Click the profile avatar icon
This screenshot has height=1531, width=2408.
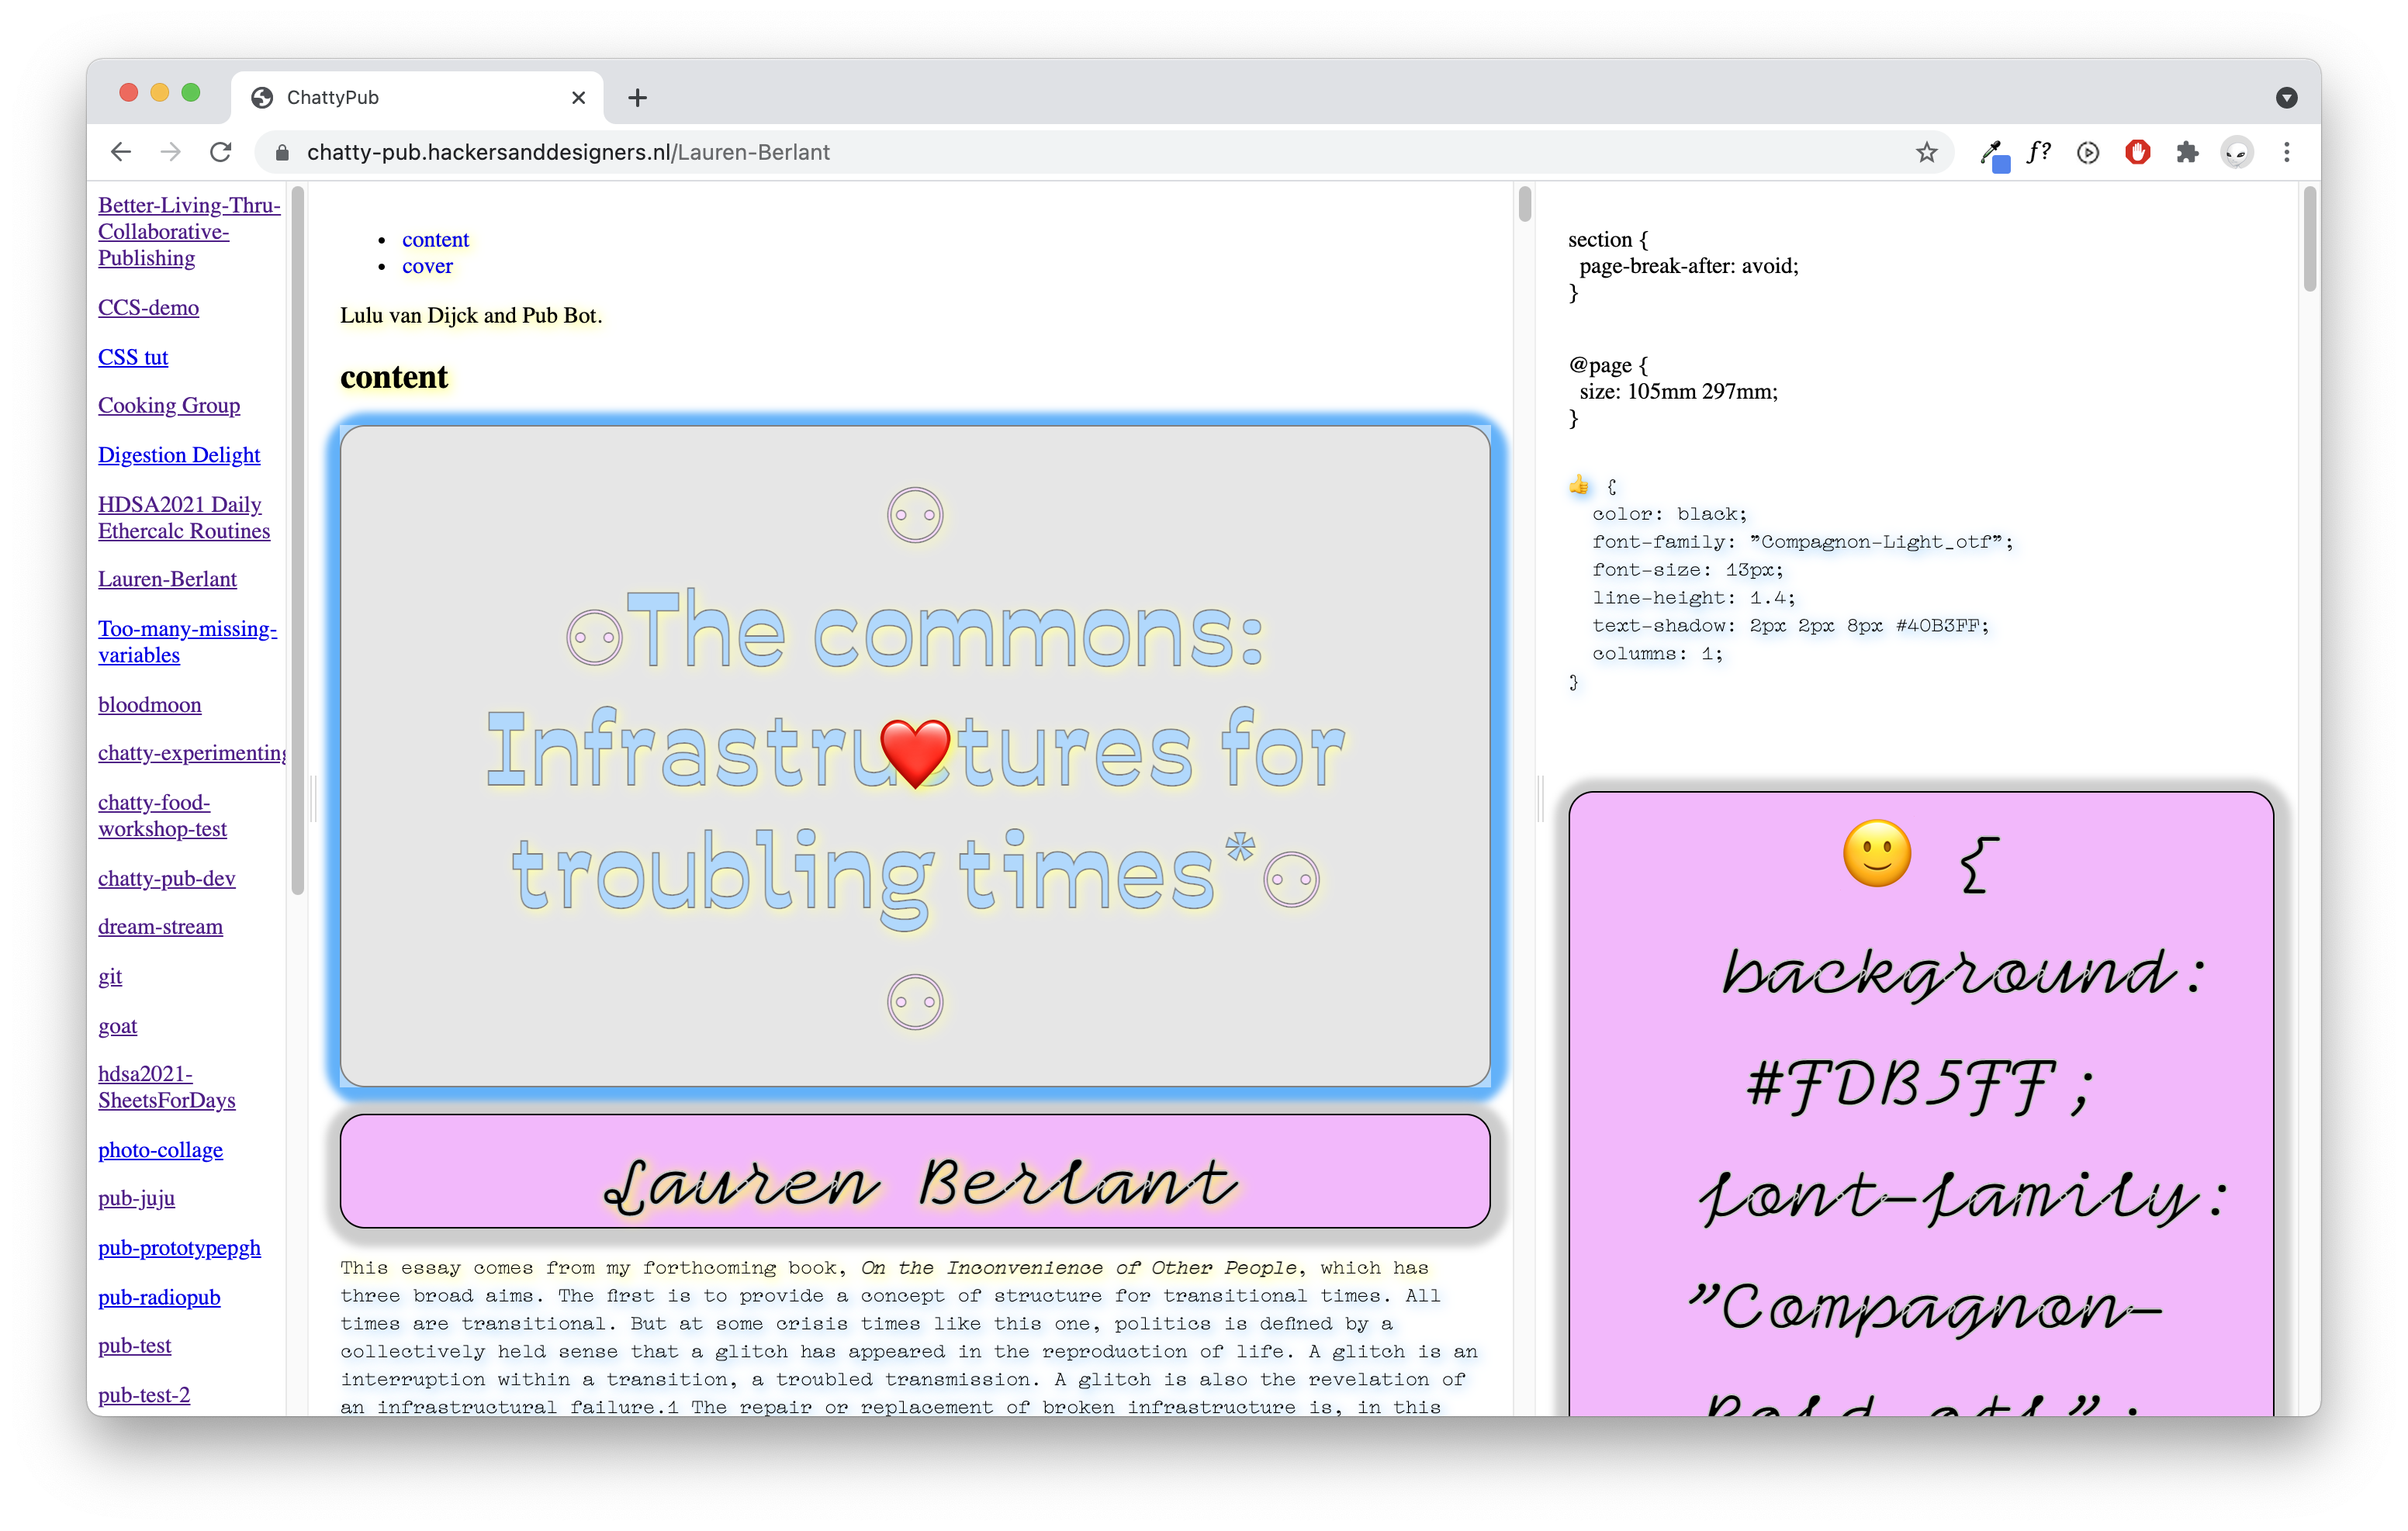point(2237,152)
